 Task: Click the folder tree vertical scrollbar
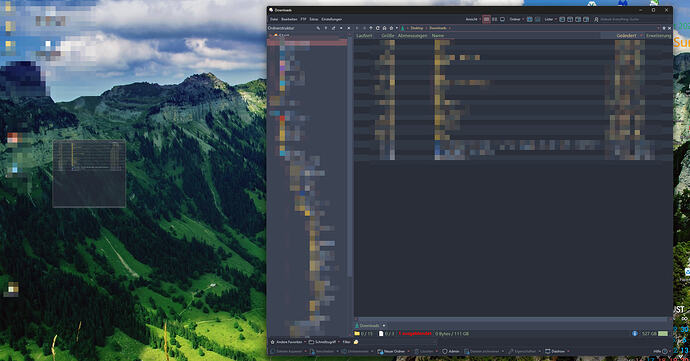(x=350, y=157)
